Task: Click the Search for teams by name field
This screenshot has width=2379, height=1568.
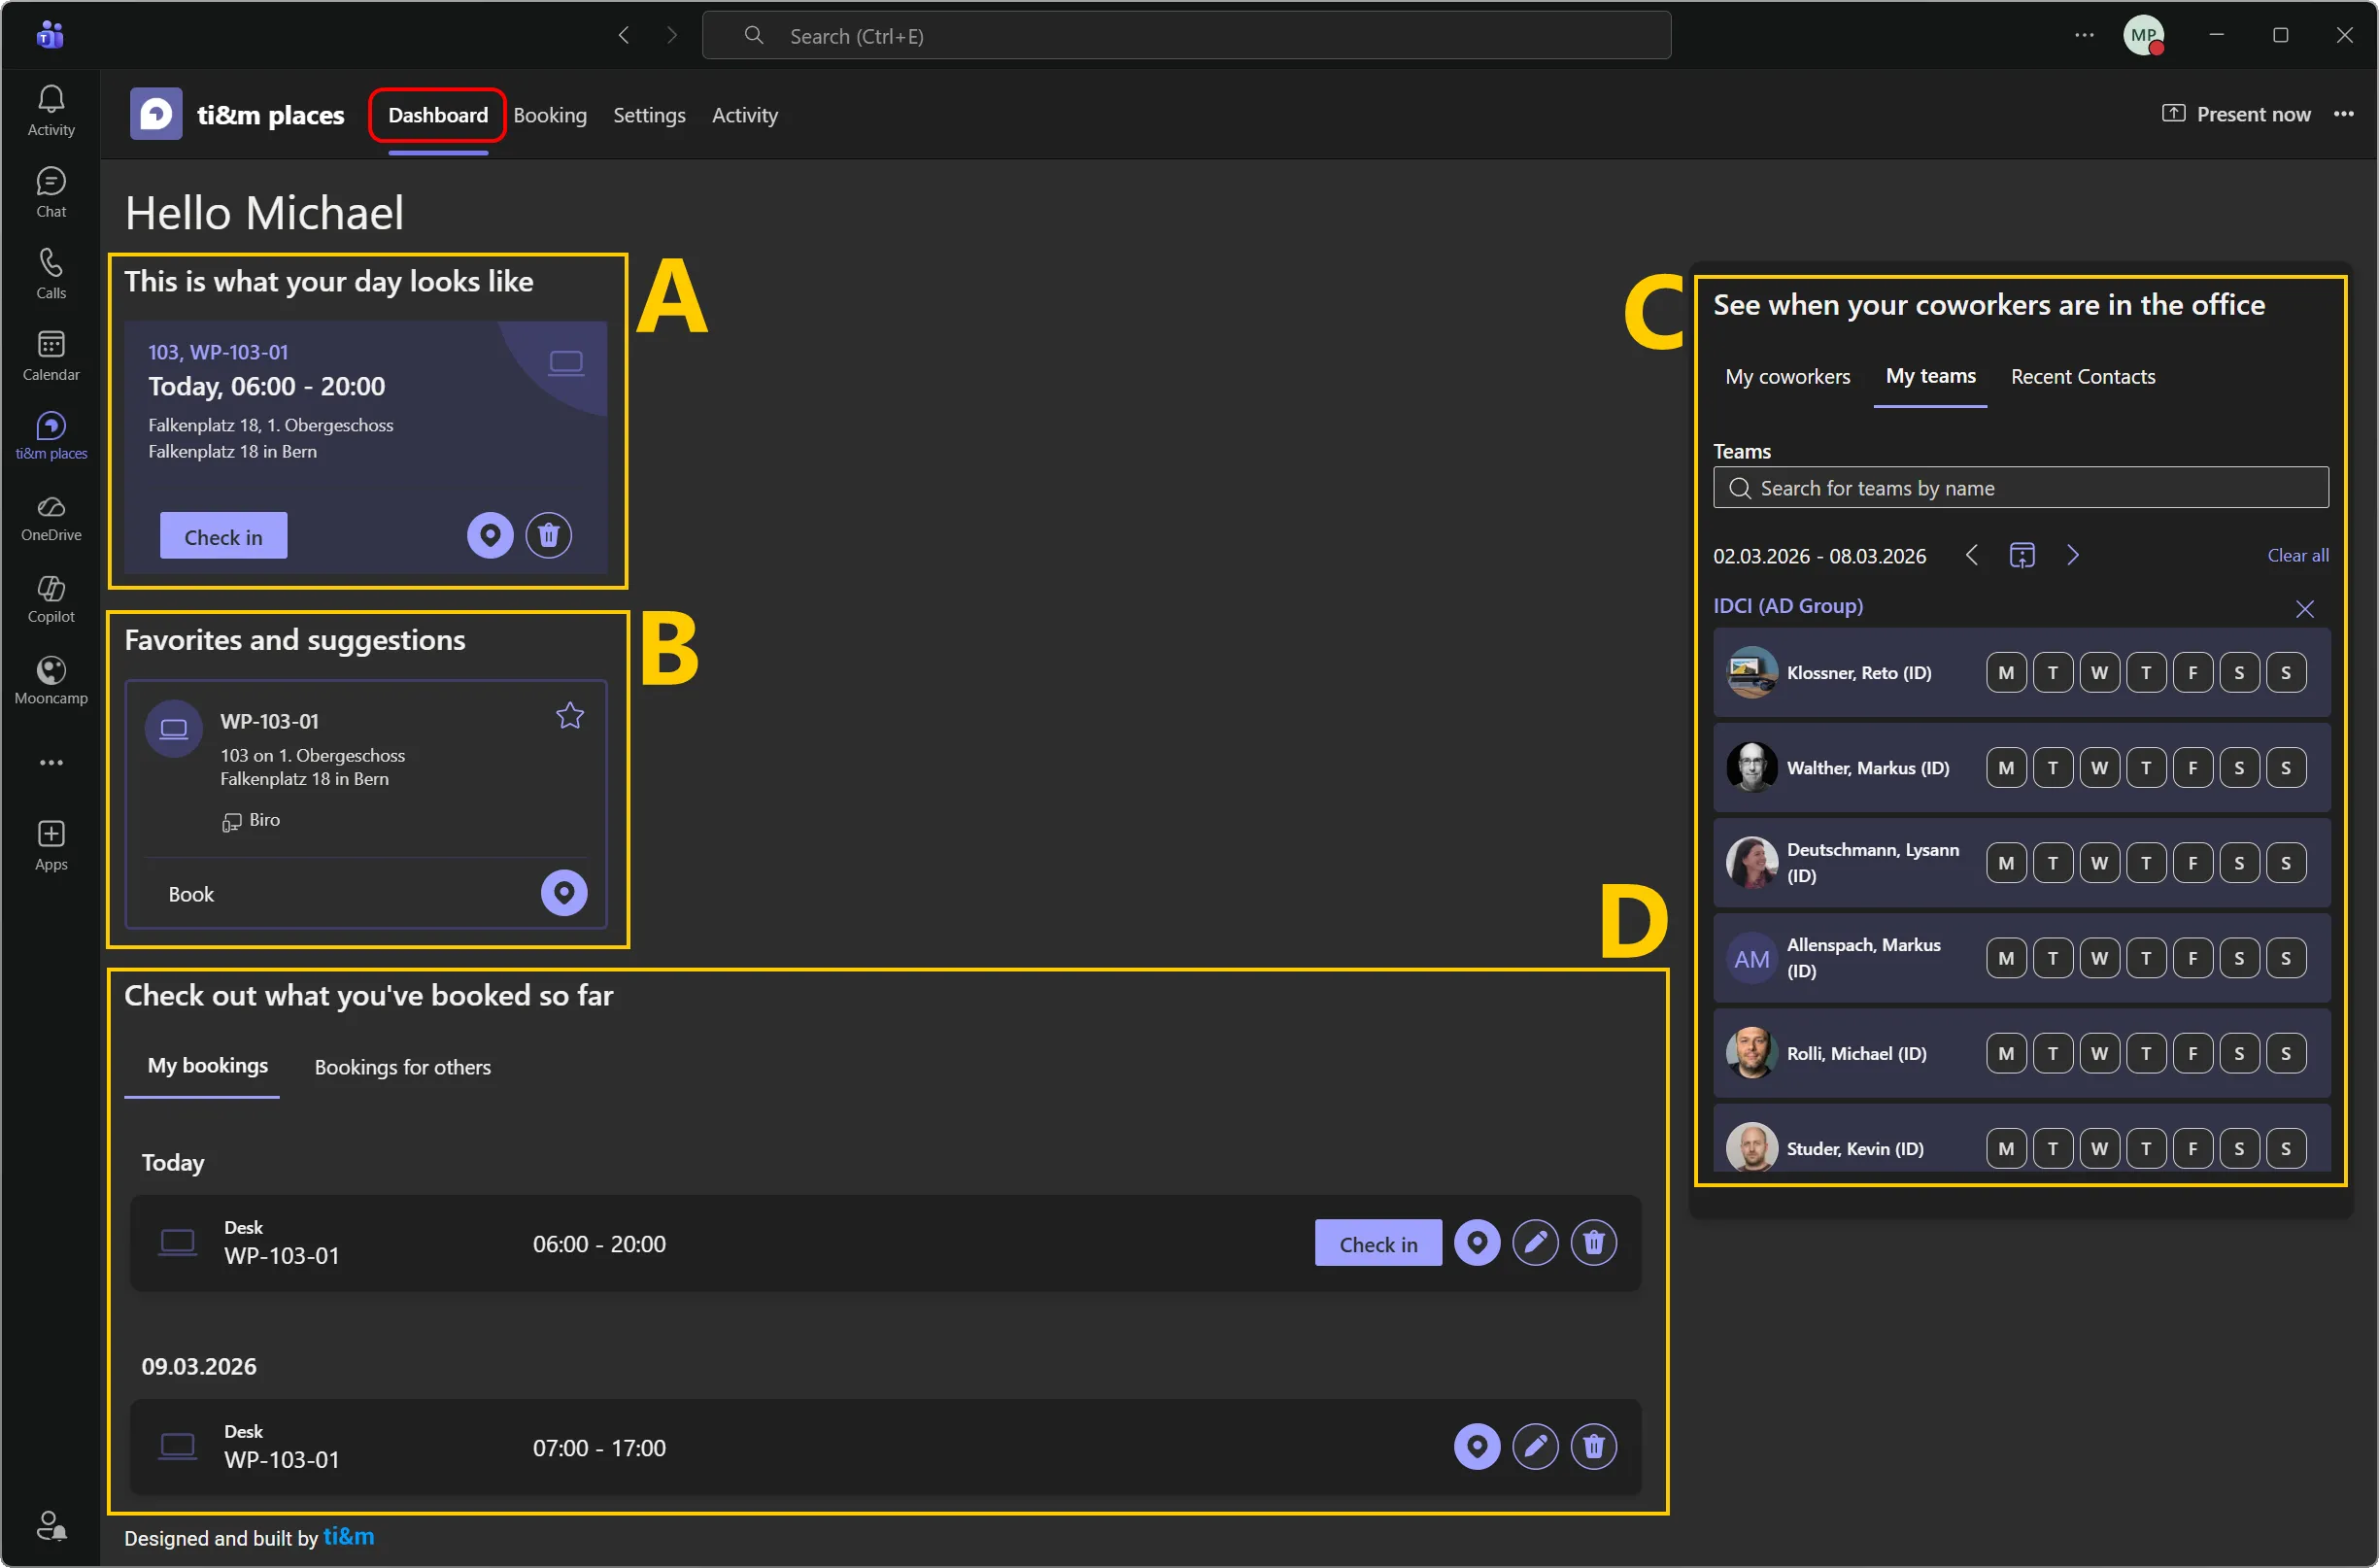Action: point(2020,488)
